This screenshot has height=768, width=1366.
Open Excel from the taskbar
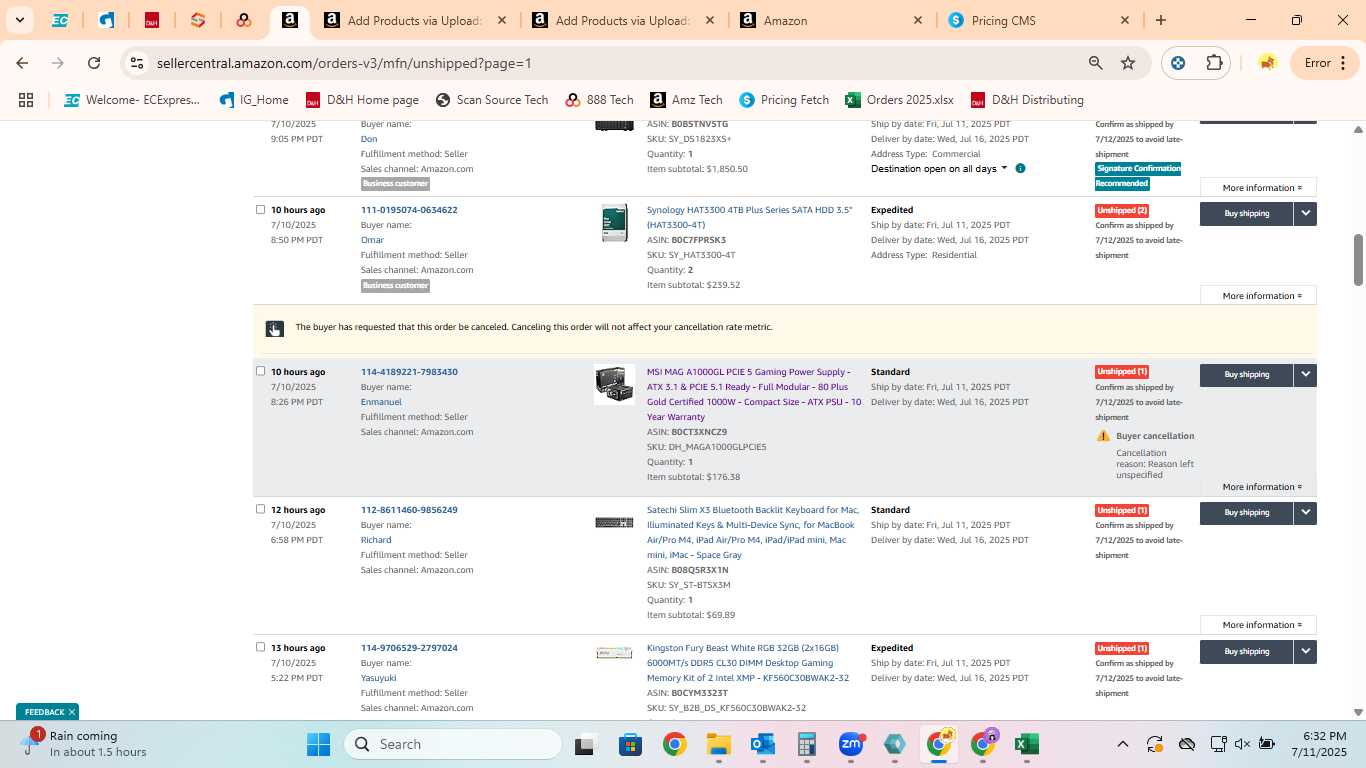1027,744
